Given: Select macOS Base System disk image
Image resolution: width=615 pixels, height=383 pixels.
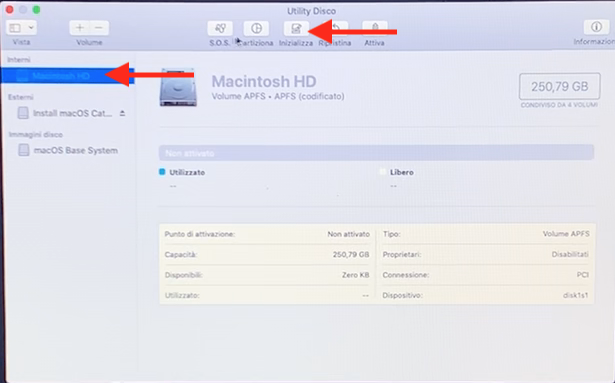Looking at the screenshot, I should pos(69,150).
